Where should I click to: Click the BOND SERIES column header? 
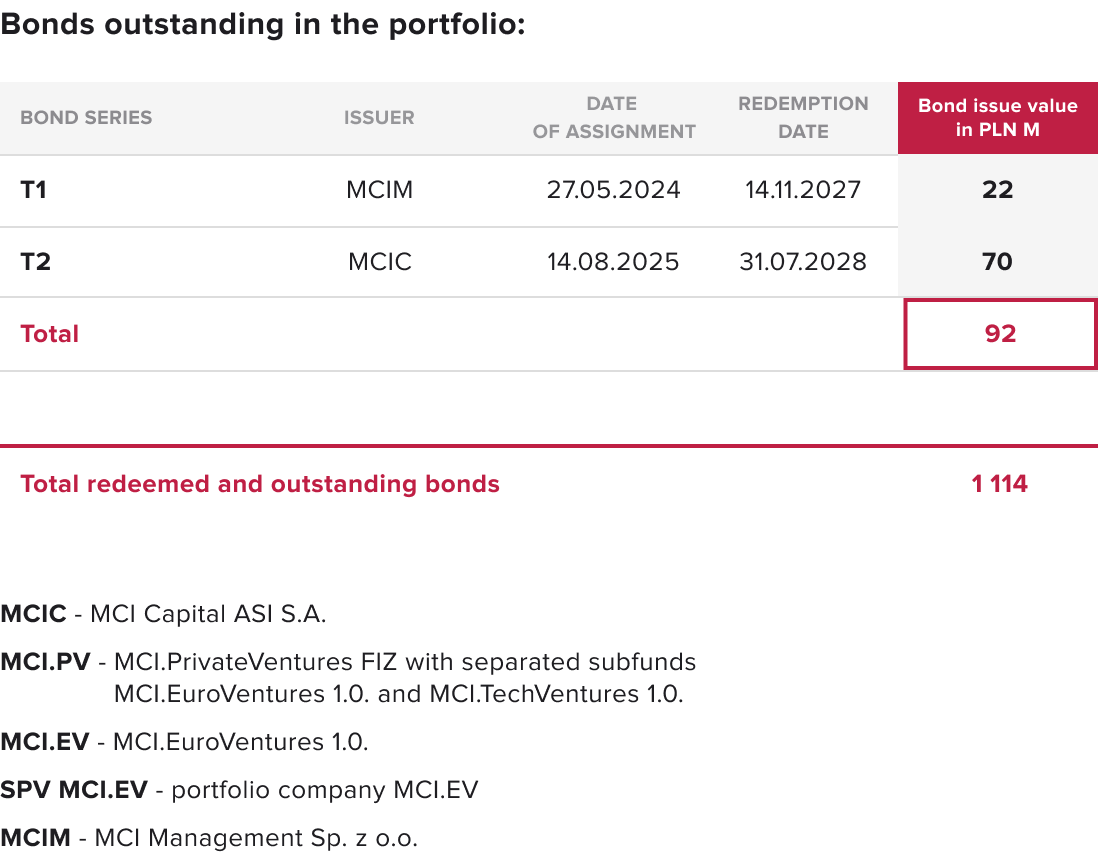click(86, 118)
